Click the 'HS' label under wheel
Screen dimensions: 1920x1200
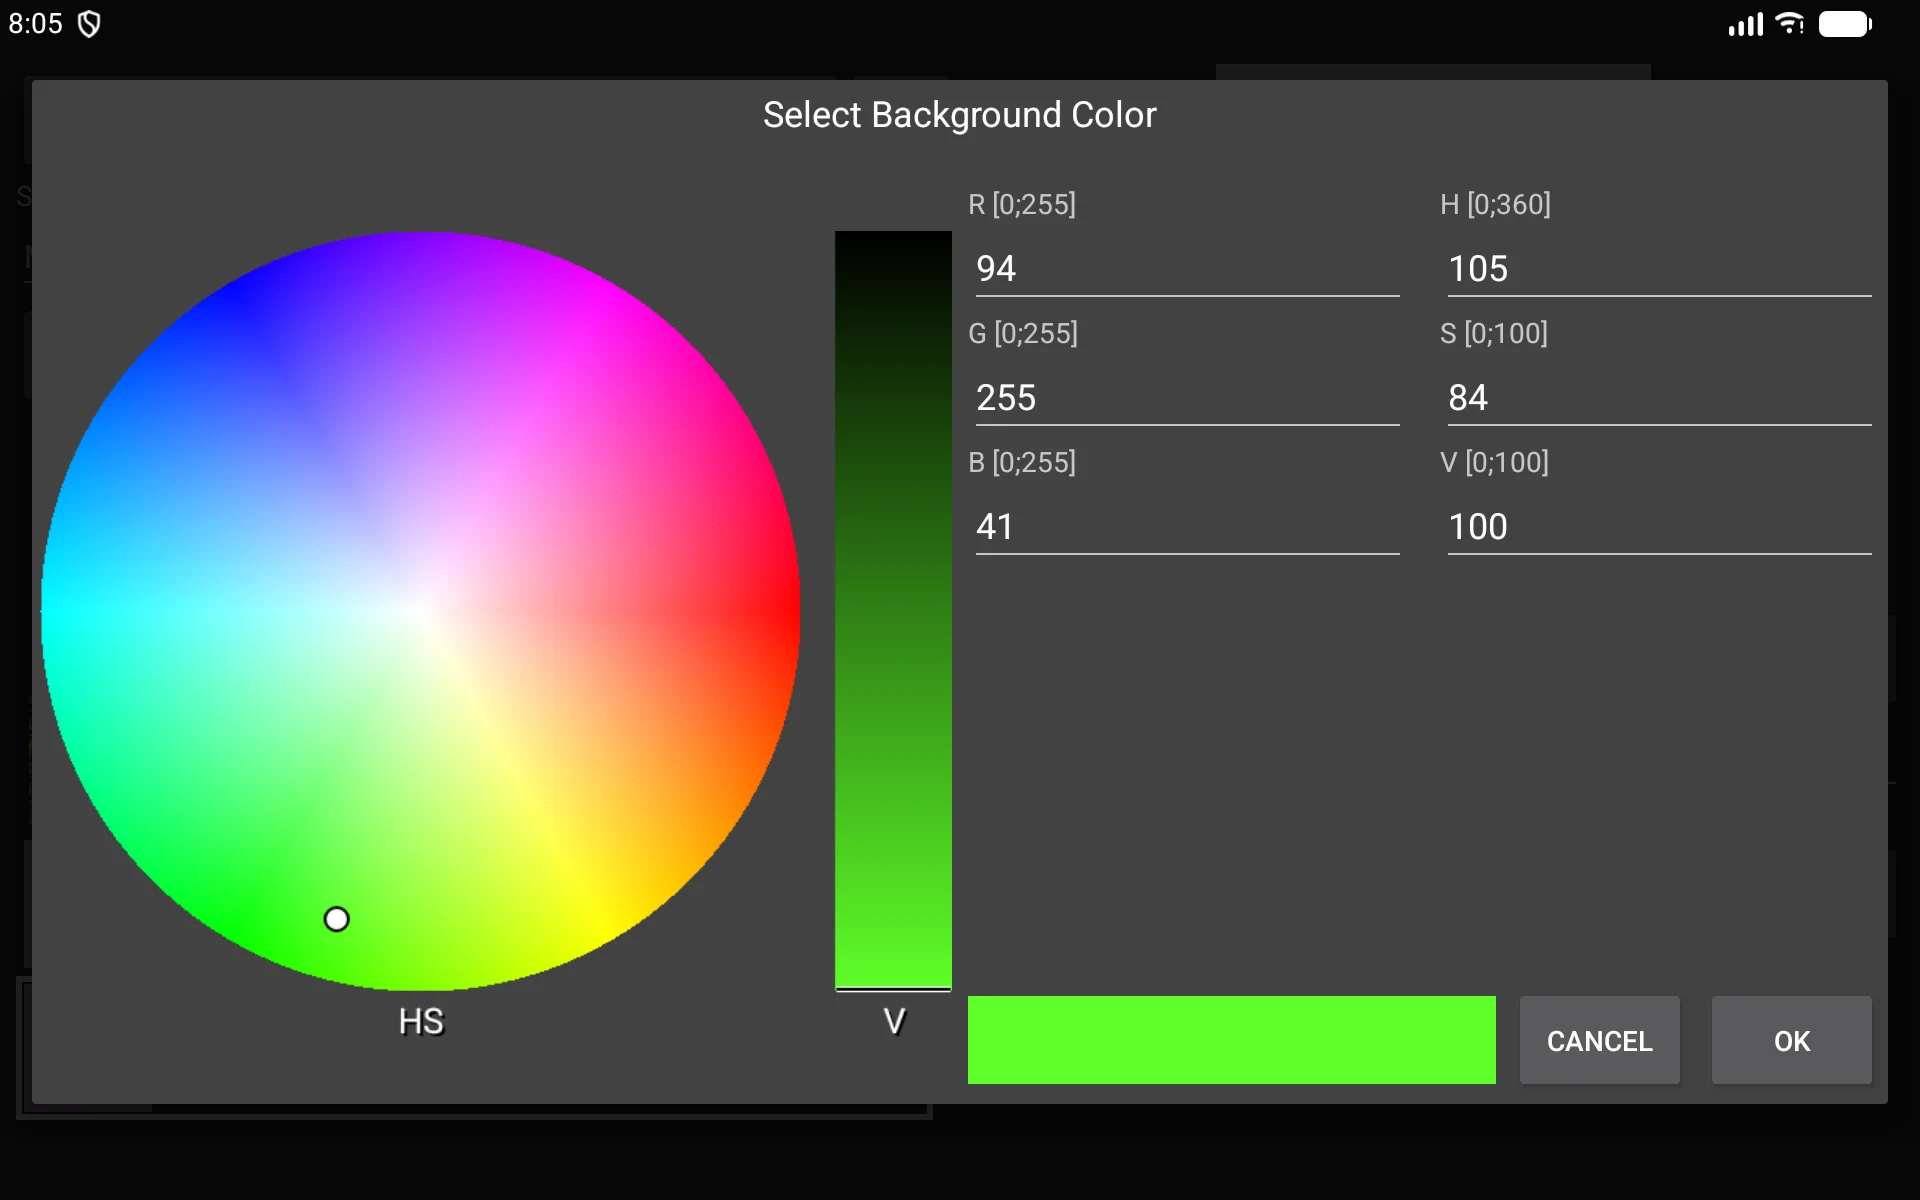[x=421, y=1021]
